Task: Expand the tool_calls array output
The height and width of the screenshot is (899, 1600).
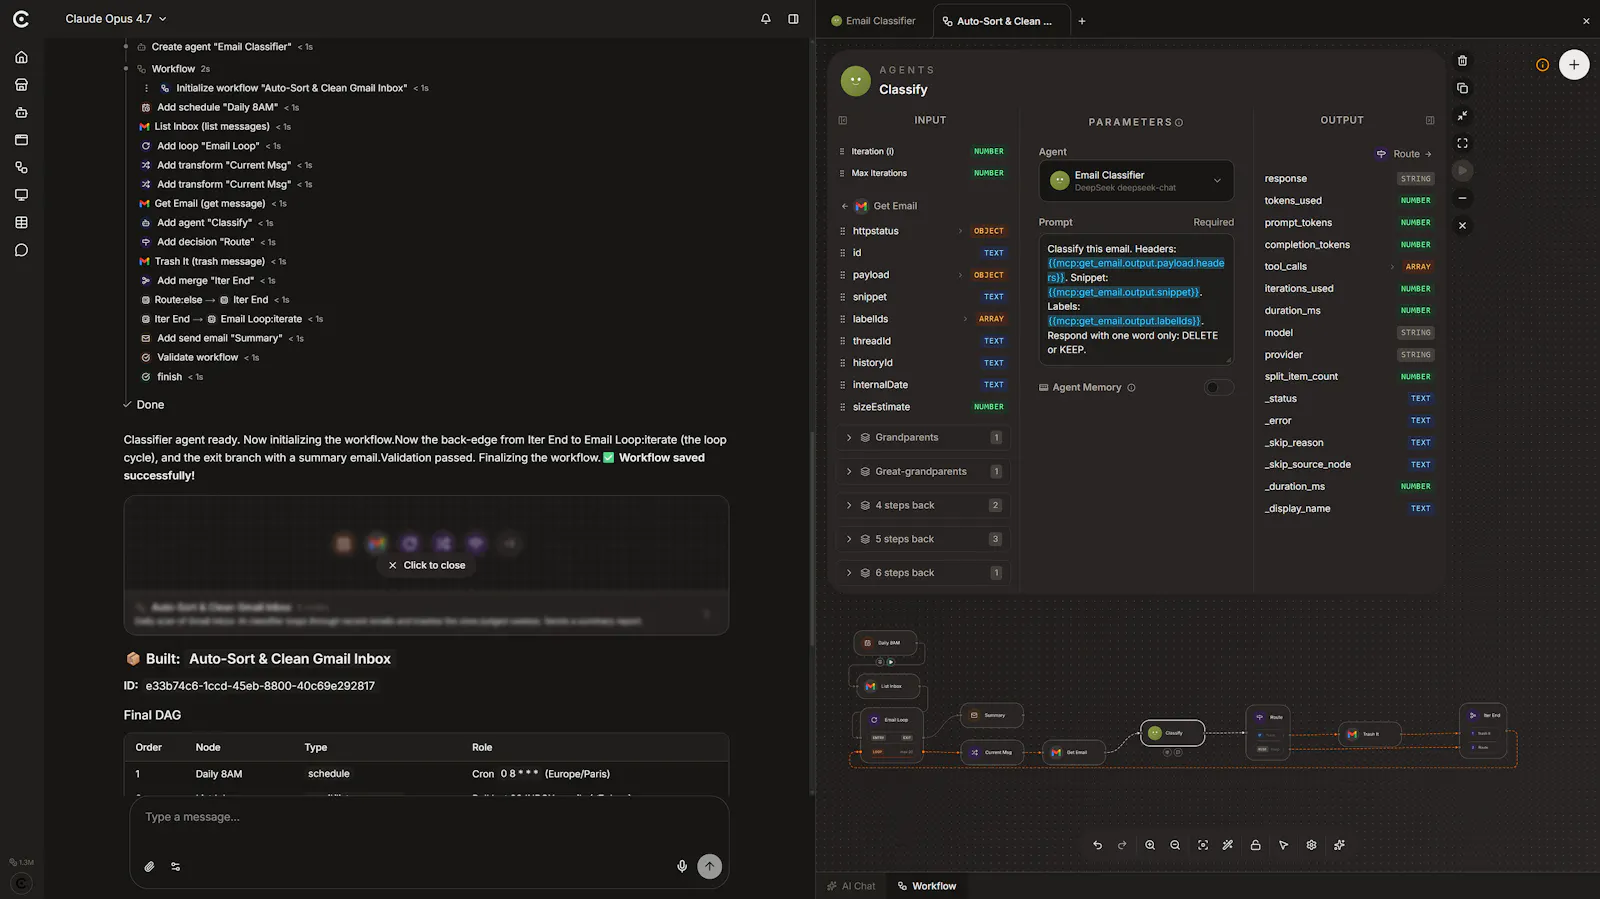Action: pos(1392,267)
